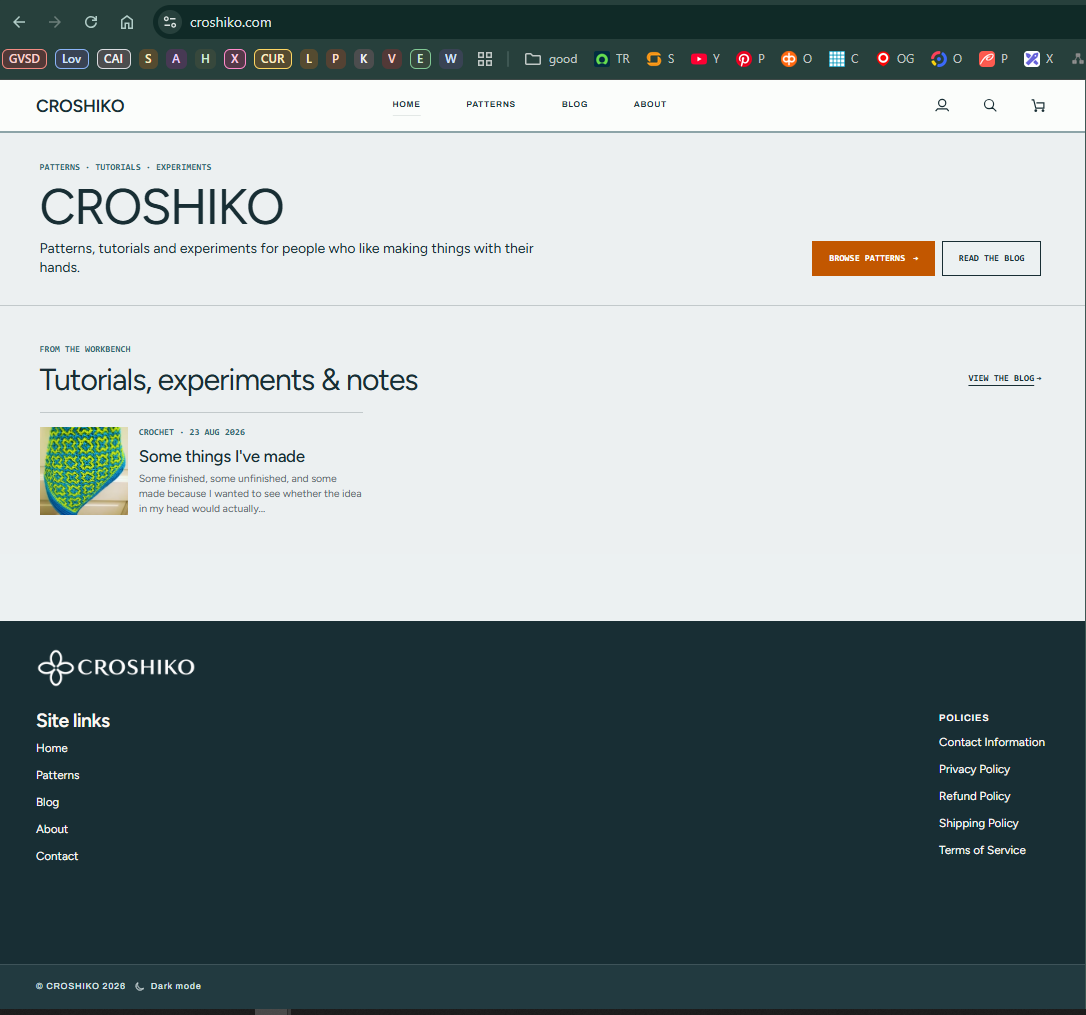The width and height of the screenshot is (1086, 1015).
Task: Select the HOME nav item
Action: tap(406, 104)
